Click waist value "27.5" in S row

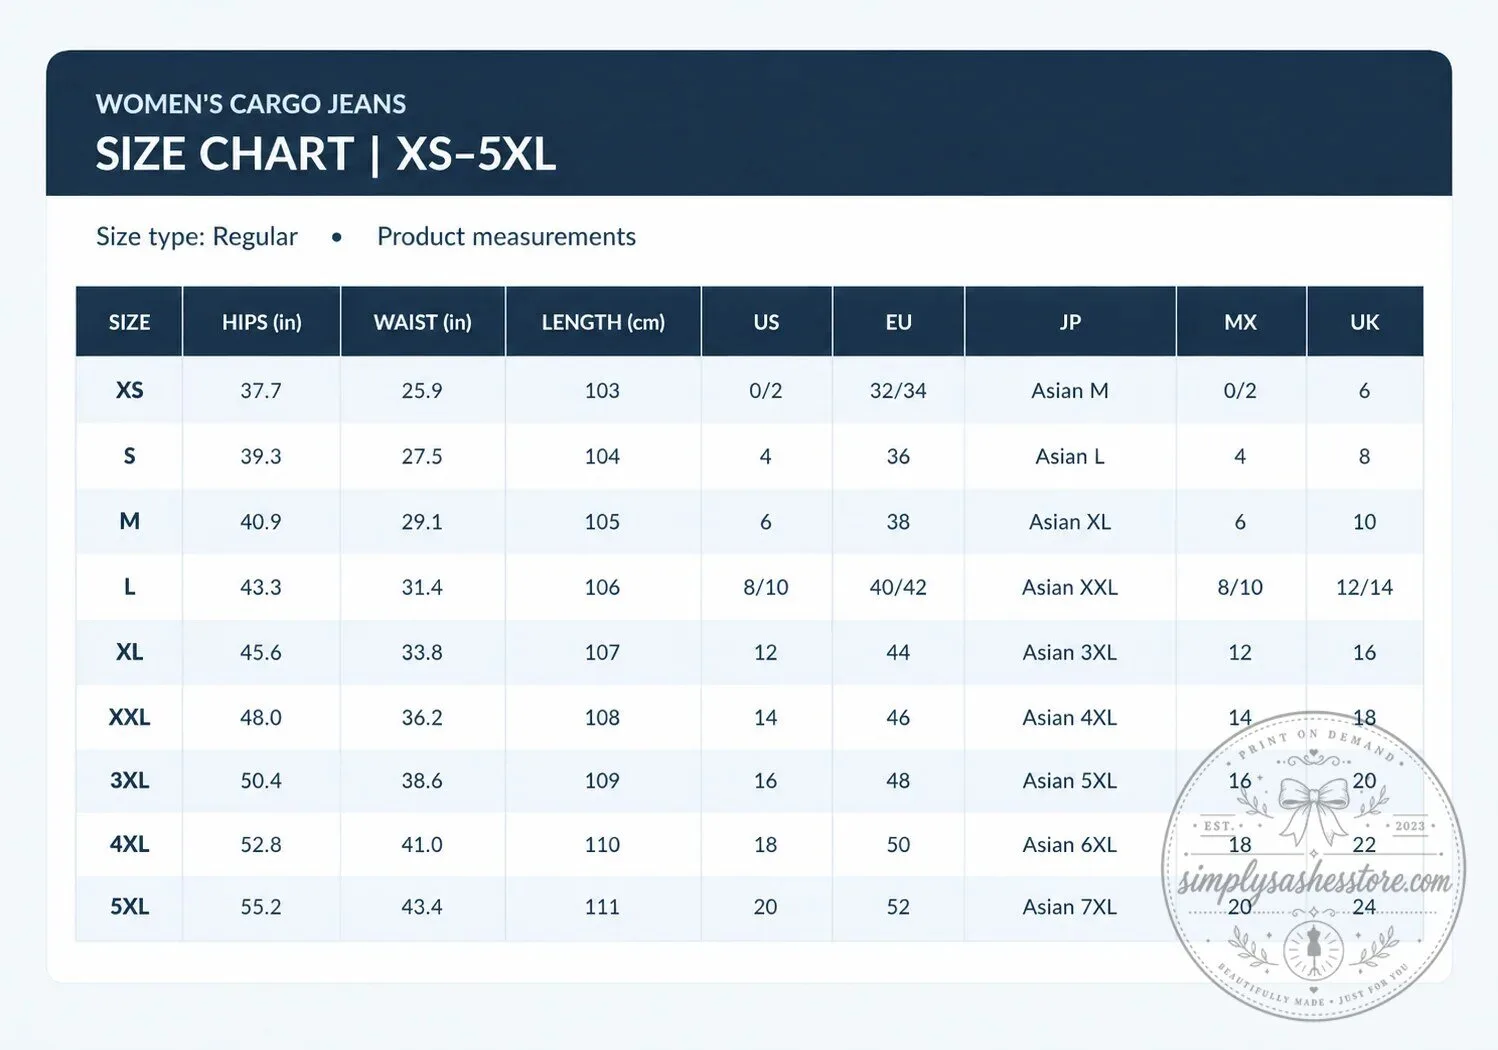(422, 456)
